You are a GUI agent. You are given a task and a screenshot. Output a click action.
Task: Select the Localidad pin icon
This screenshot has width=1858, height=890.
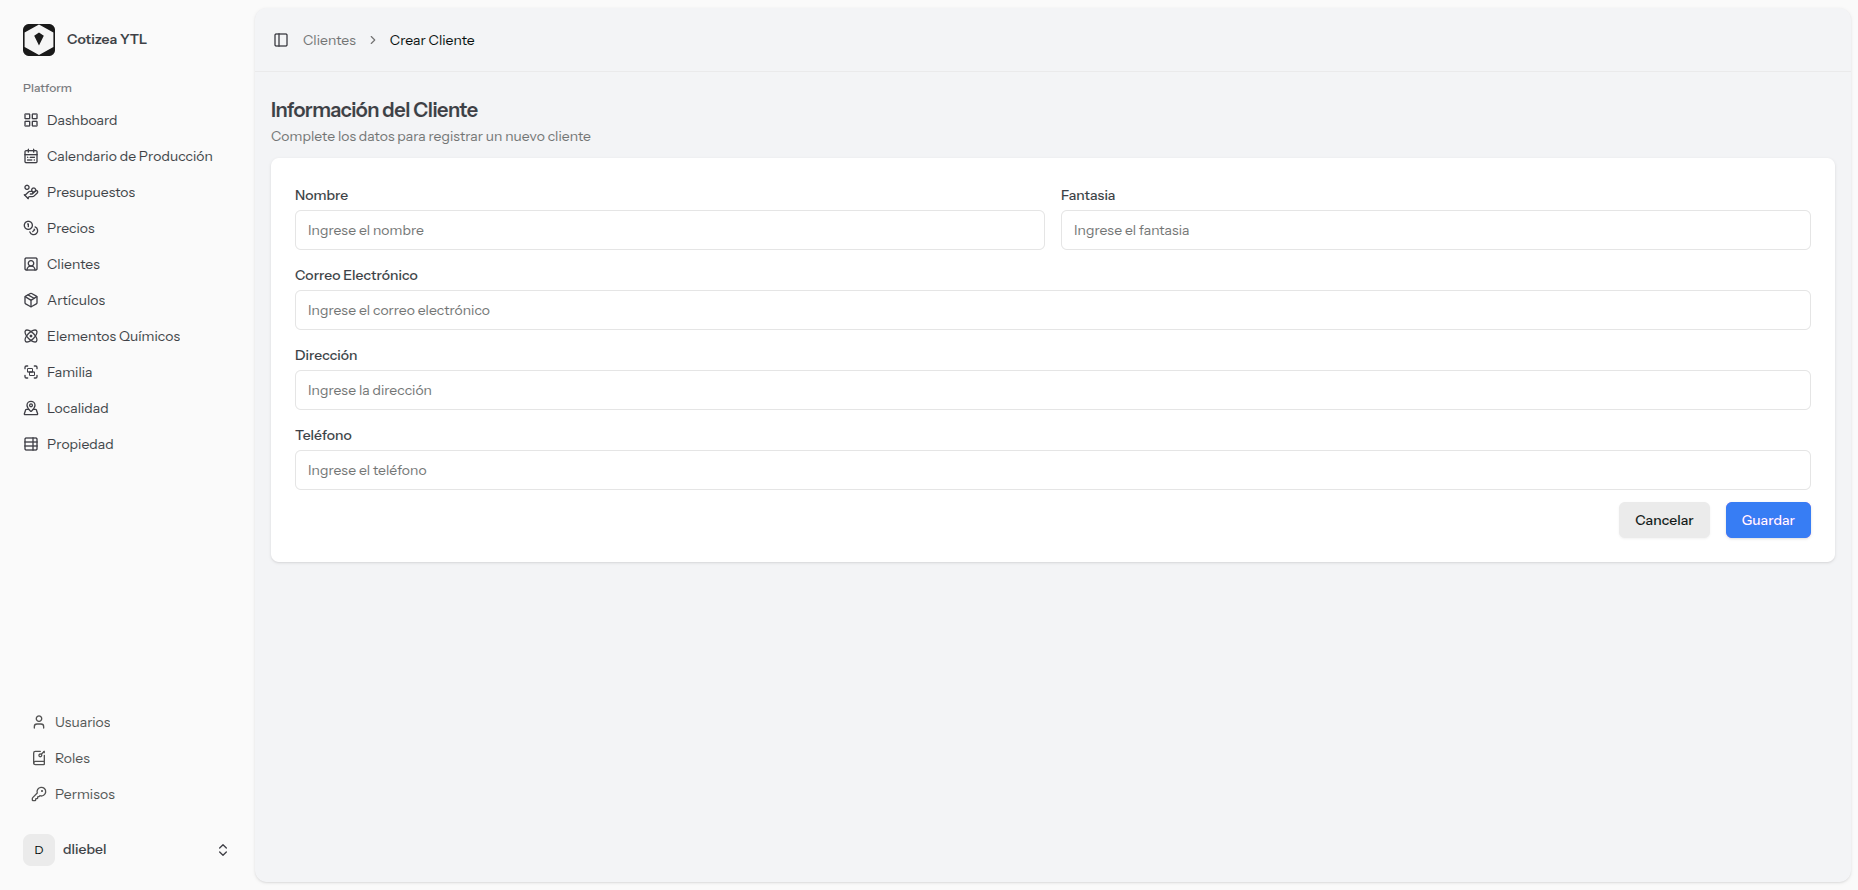(x=31, y=408)
